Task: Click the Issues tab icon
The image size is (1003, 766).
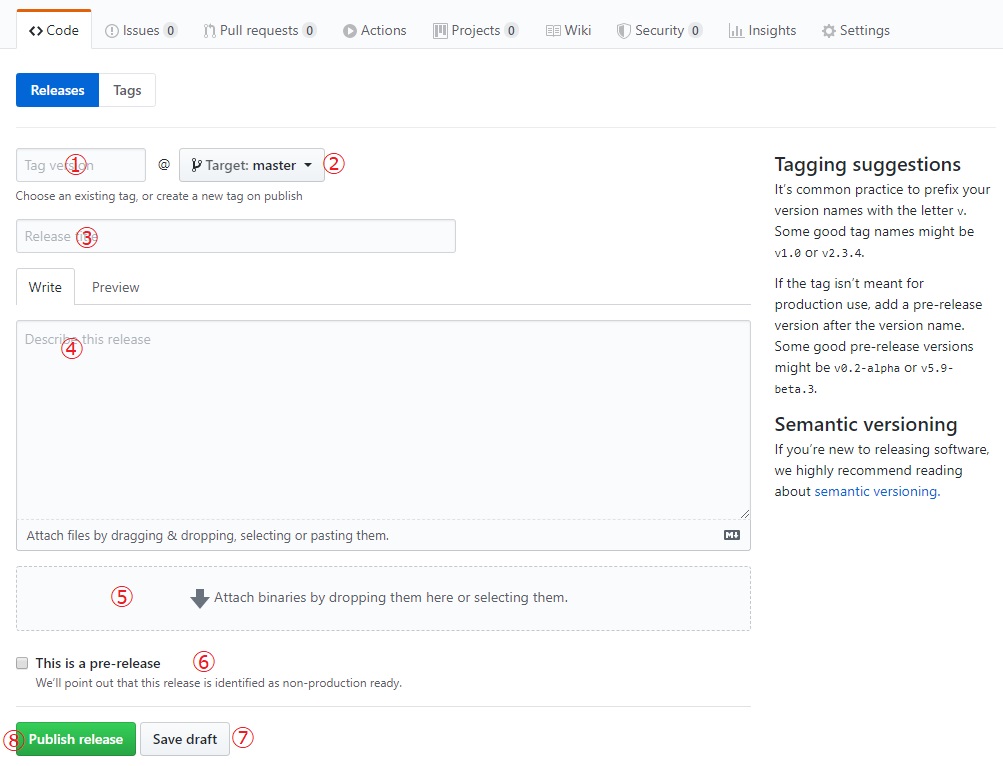Action: (112, 31)
